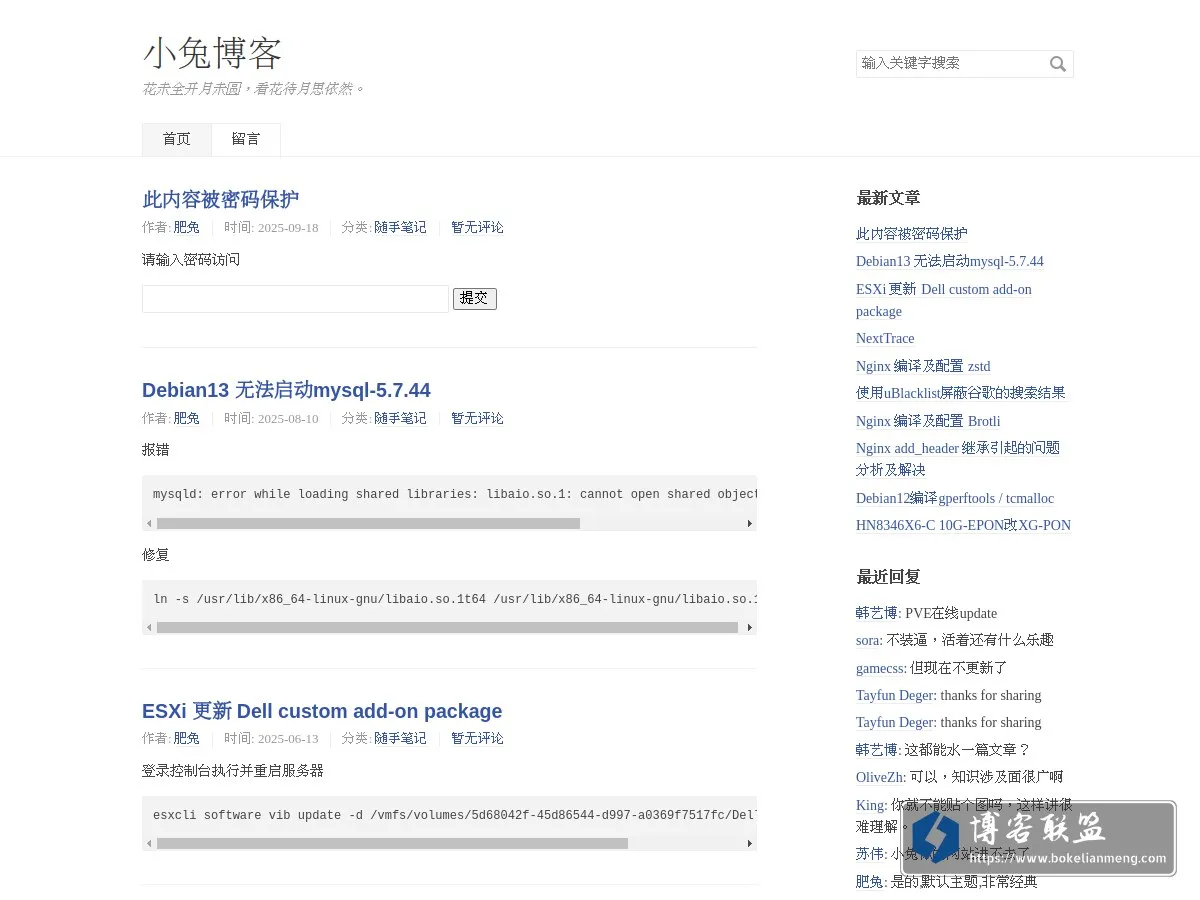Click horizontal scrollbar thumb of ln -s code block

pyautogui.click(x=447, y=628)
